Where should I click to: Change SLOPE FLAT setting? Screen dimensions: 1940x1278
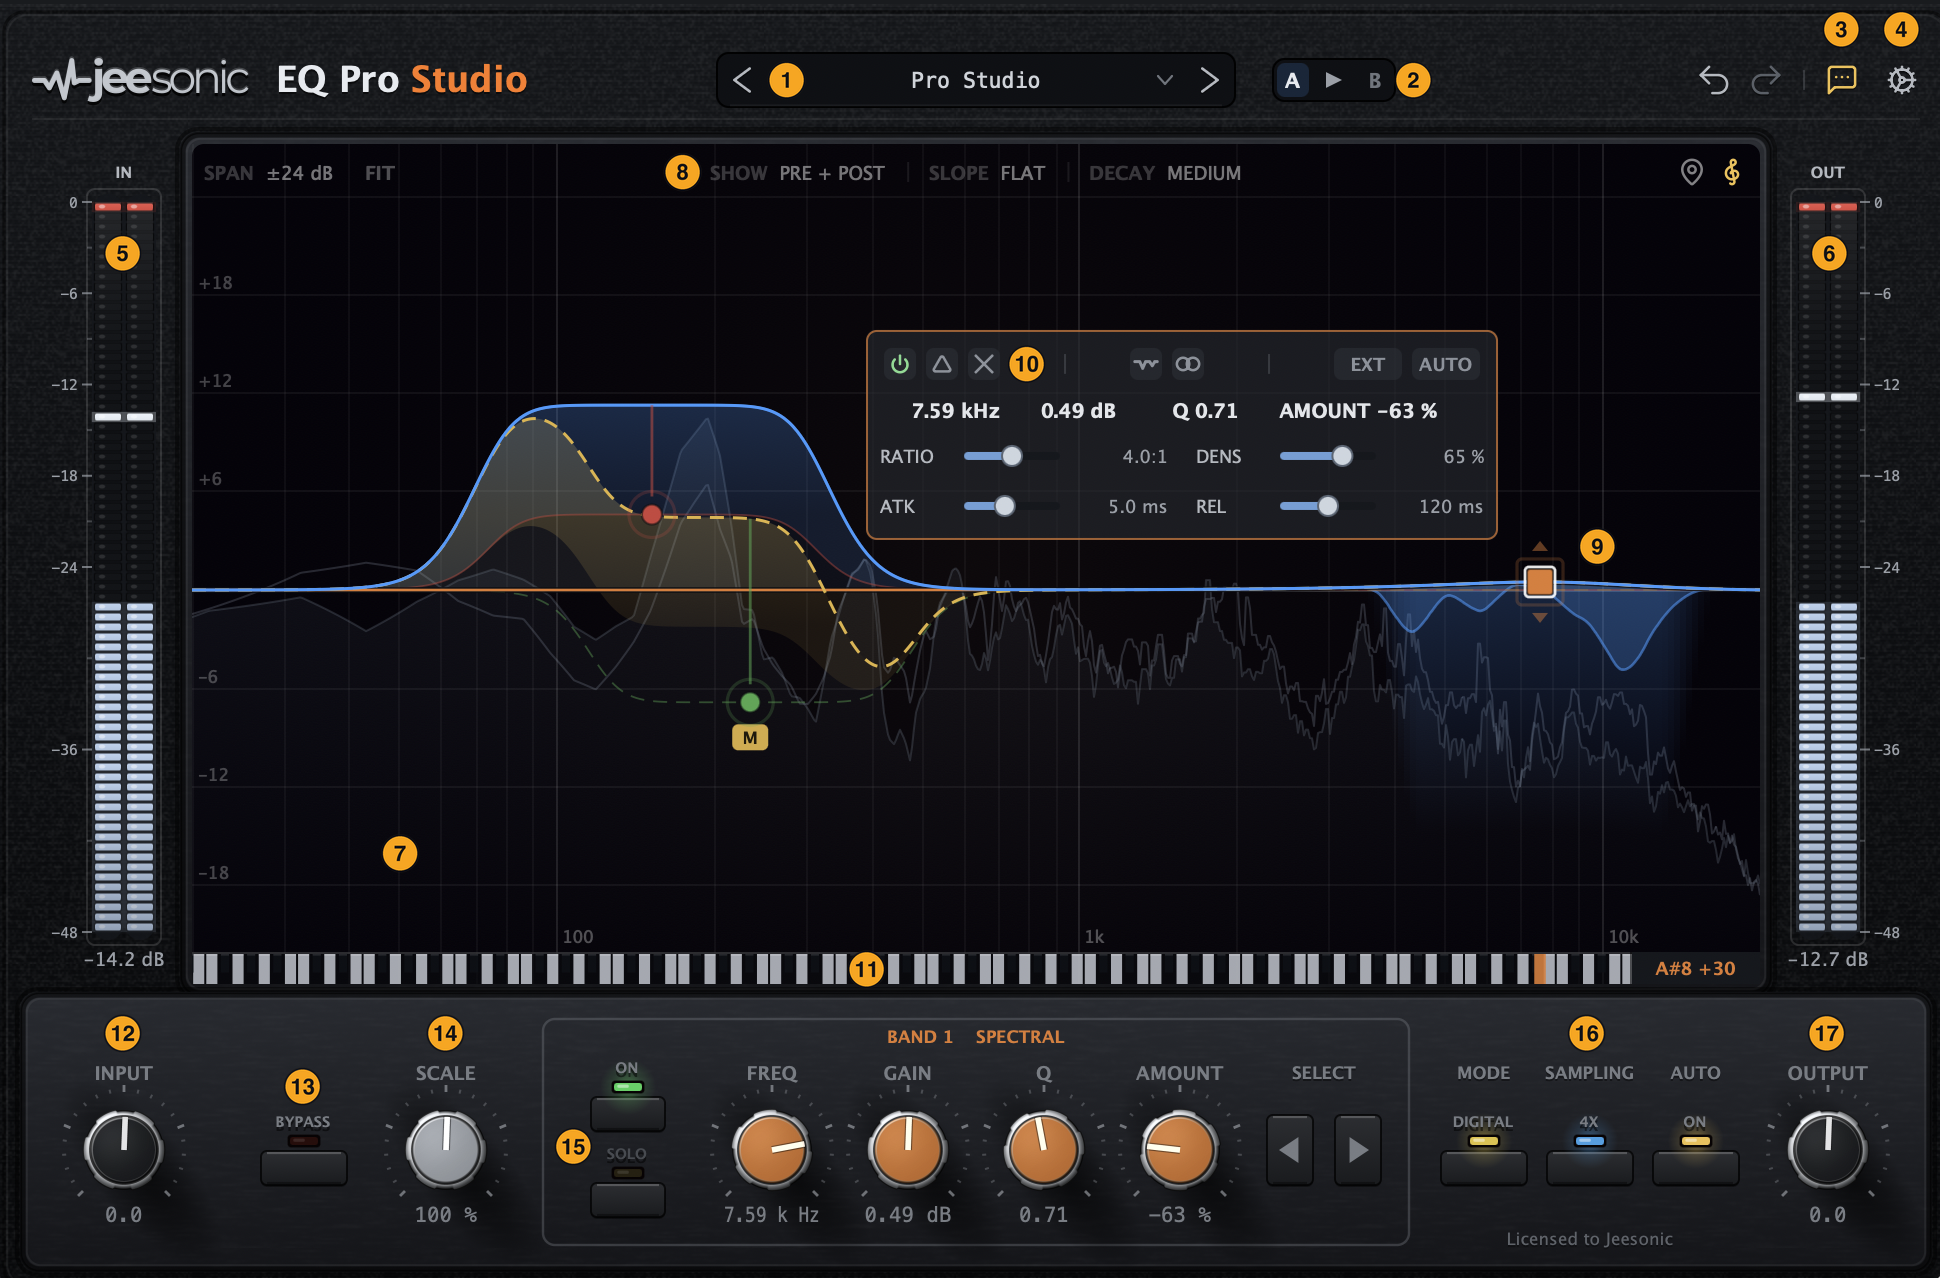coord(986,173)
